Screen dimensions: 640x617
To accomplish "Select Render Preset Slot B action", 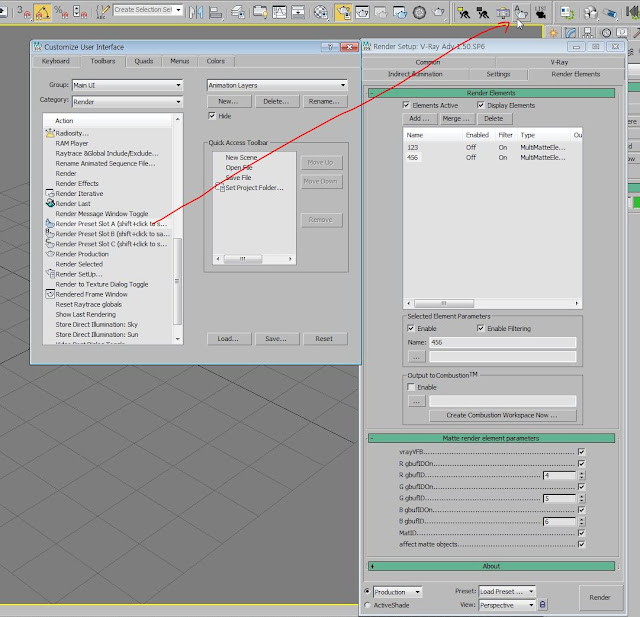I will click(x=108, y=234).
